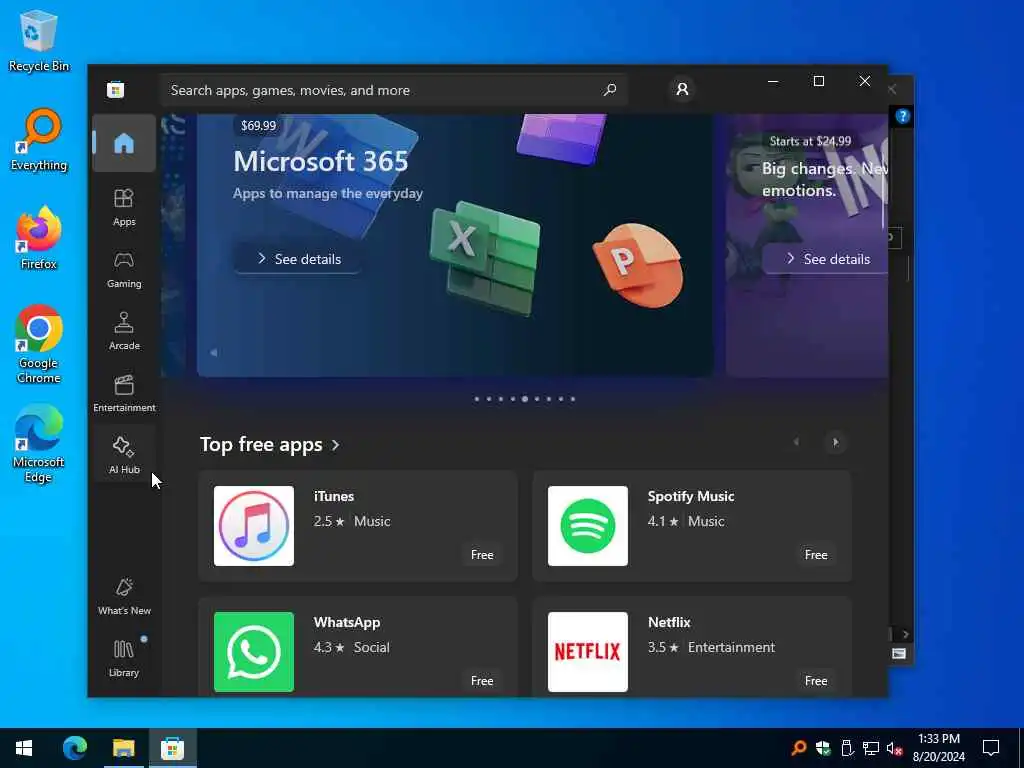This screenshot has width=1024, height=768.
Task: Open the Apps section in sidebar
Action: (124, 207)
